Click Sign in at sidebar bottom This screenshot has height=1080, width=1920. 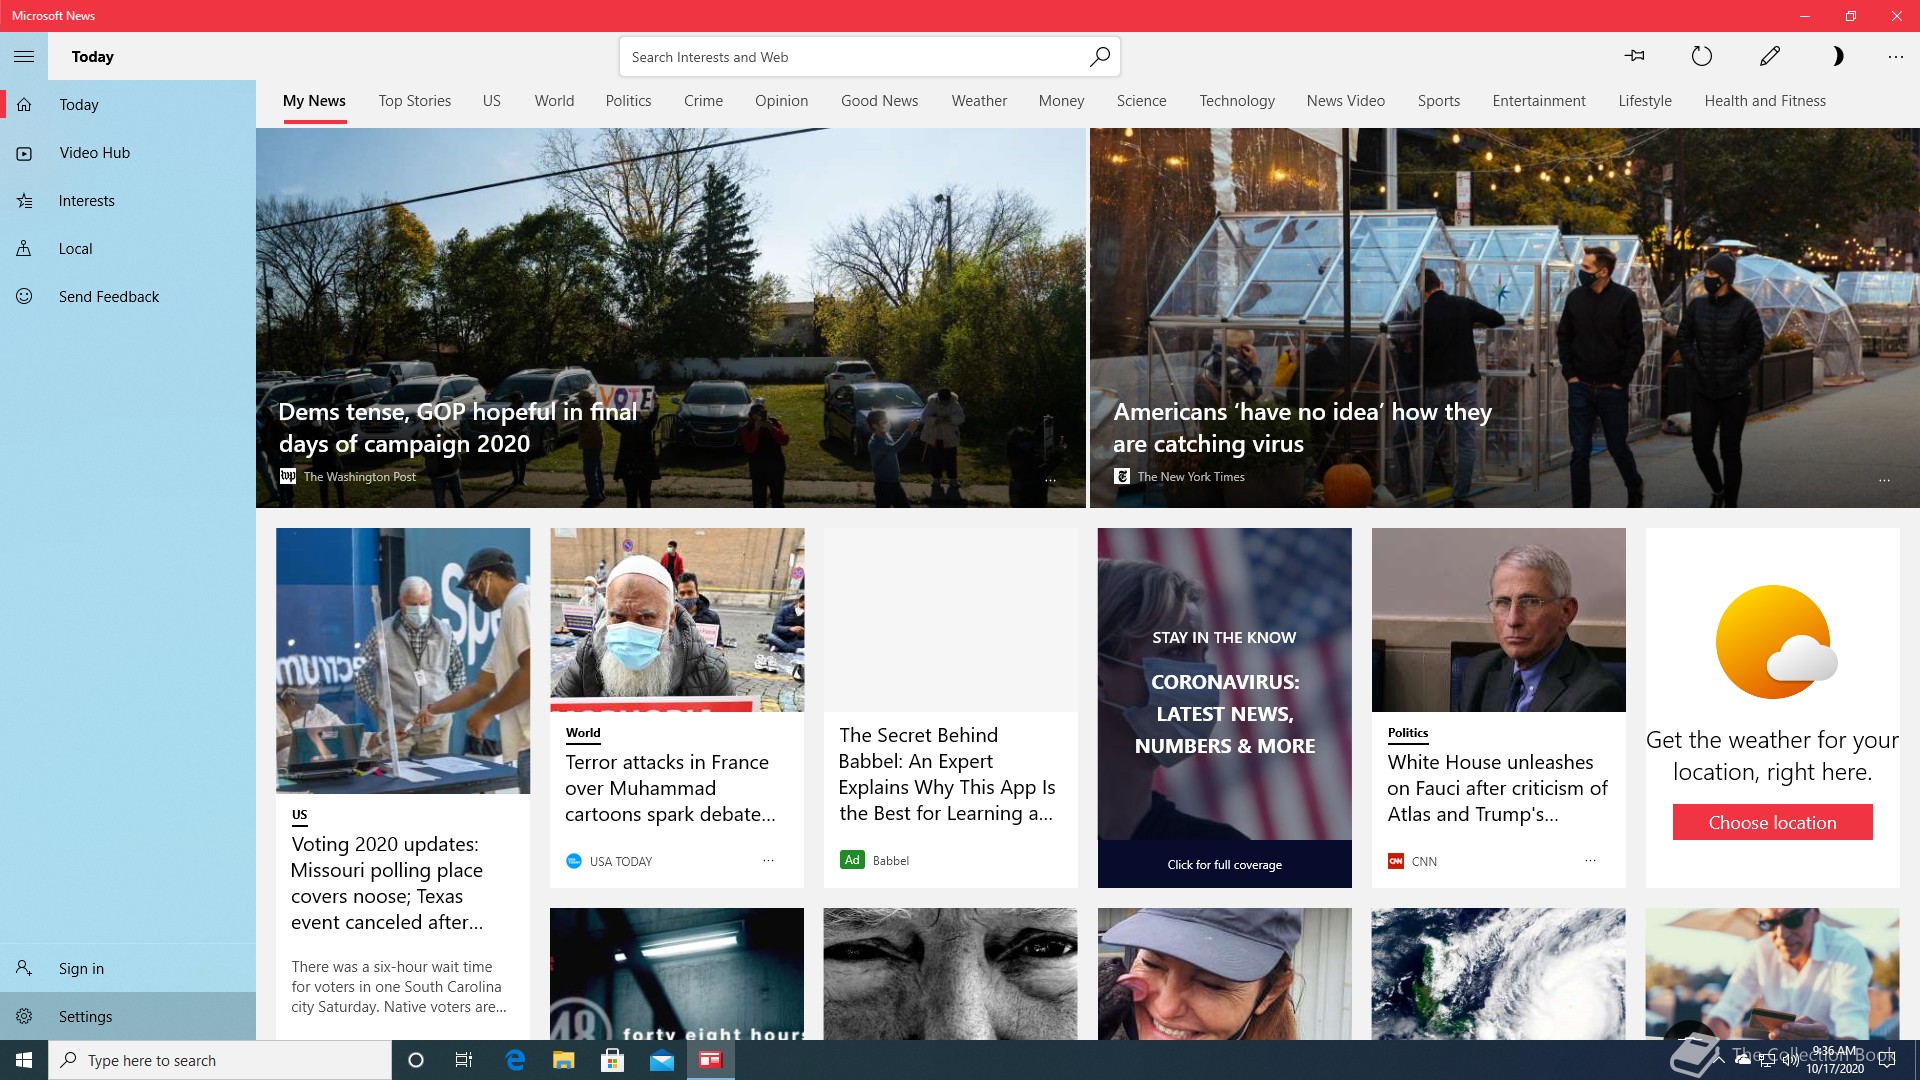coord(128,968)
